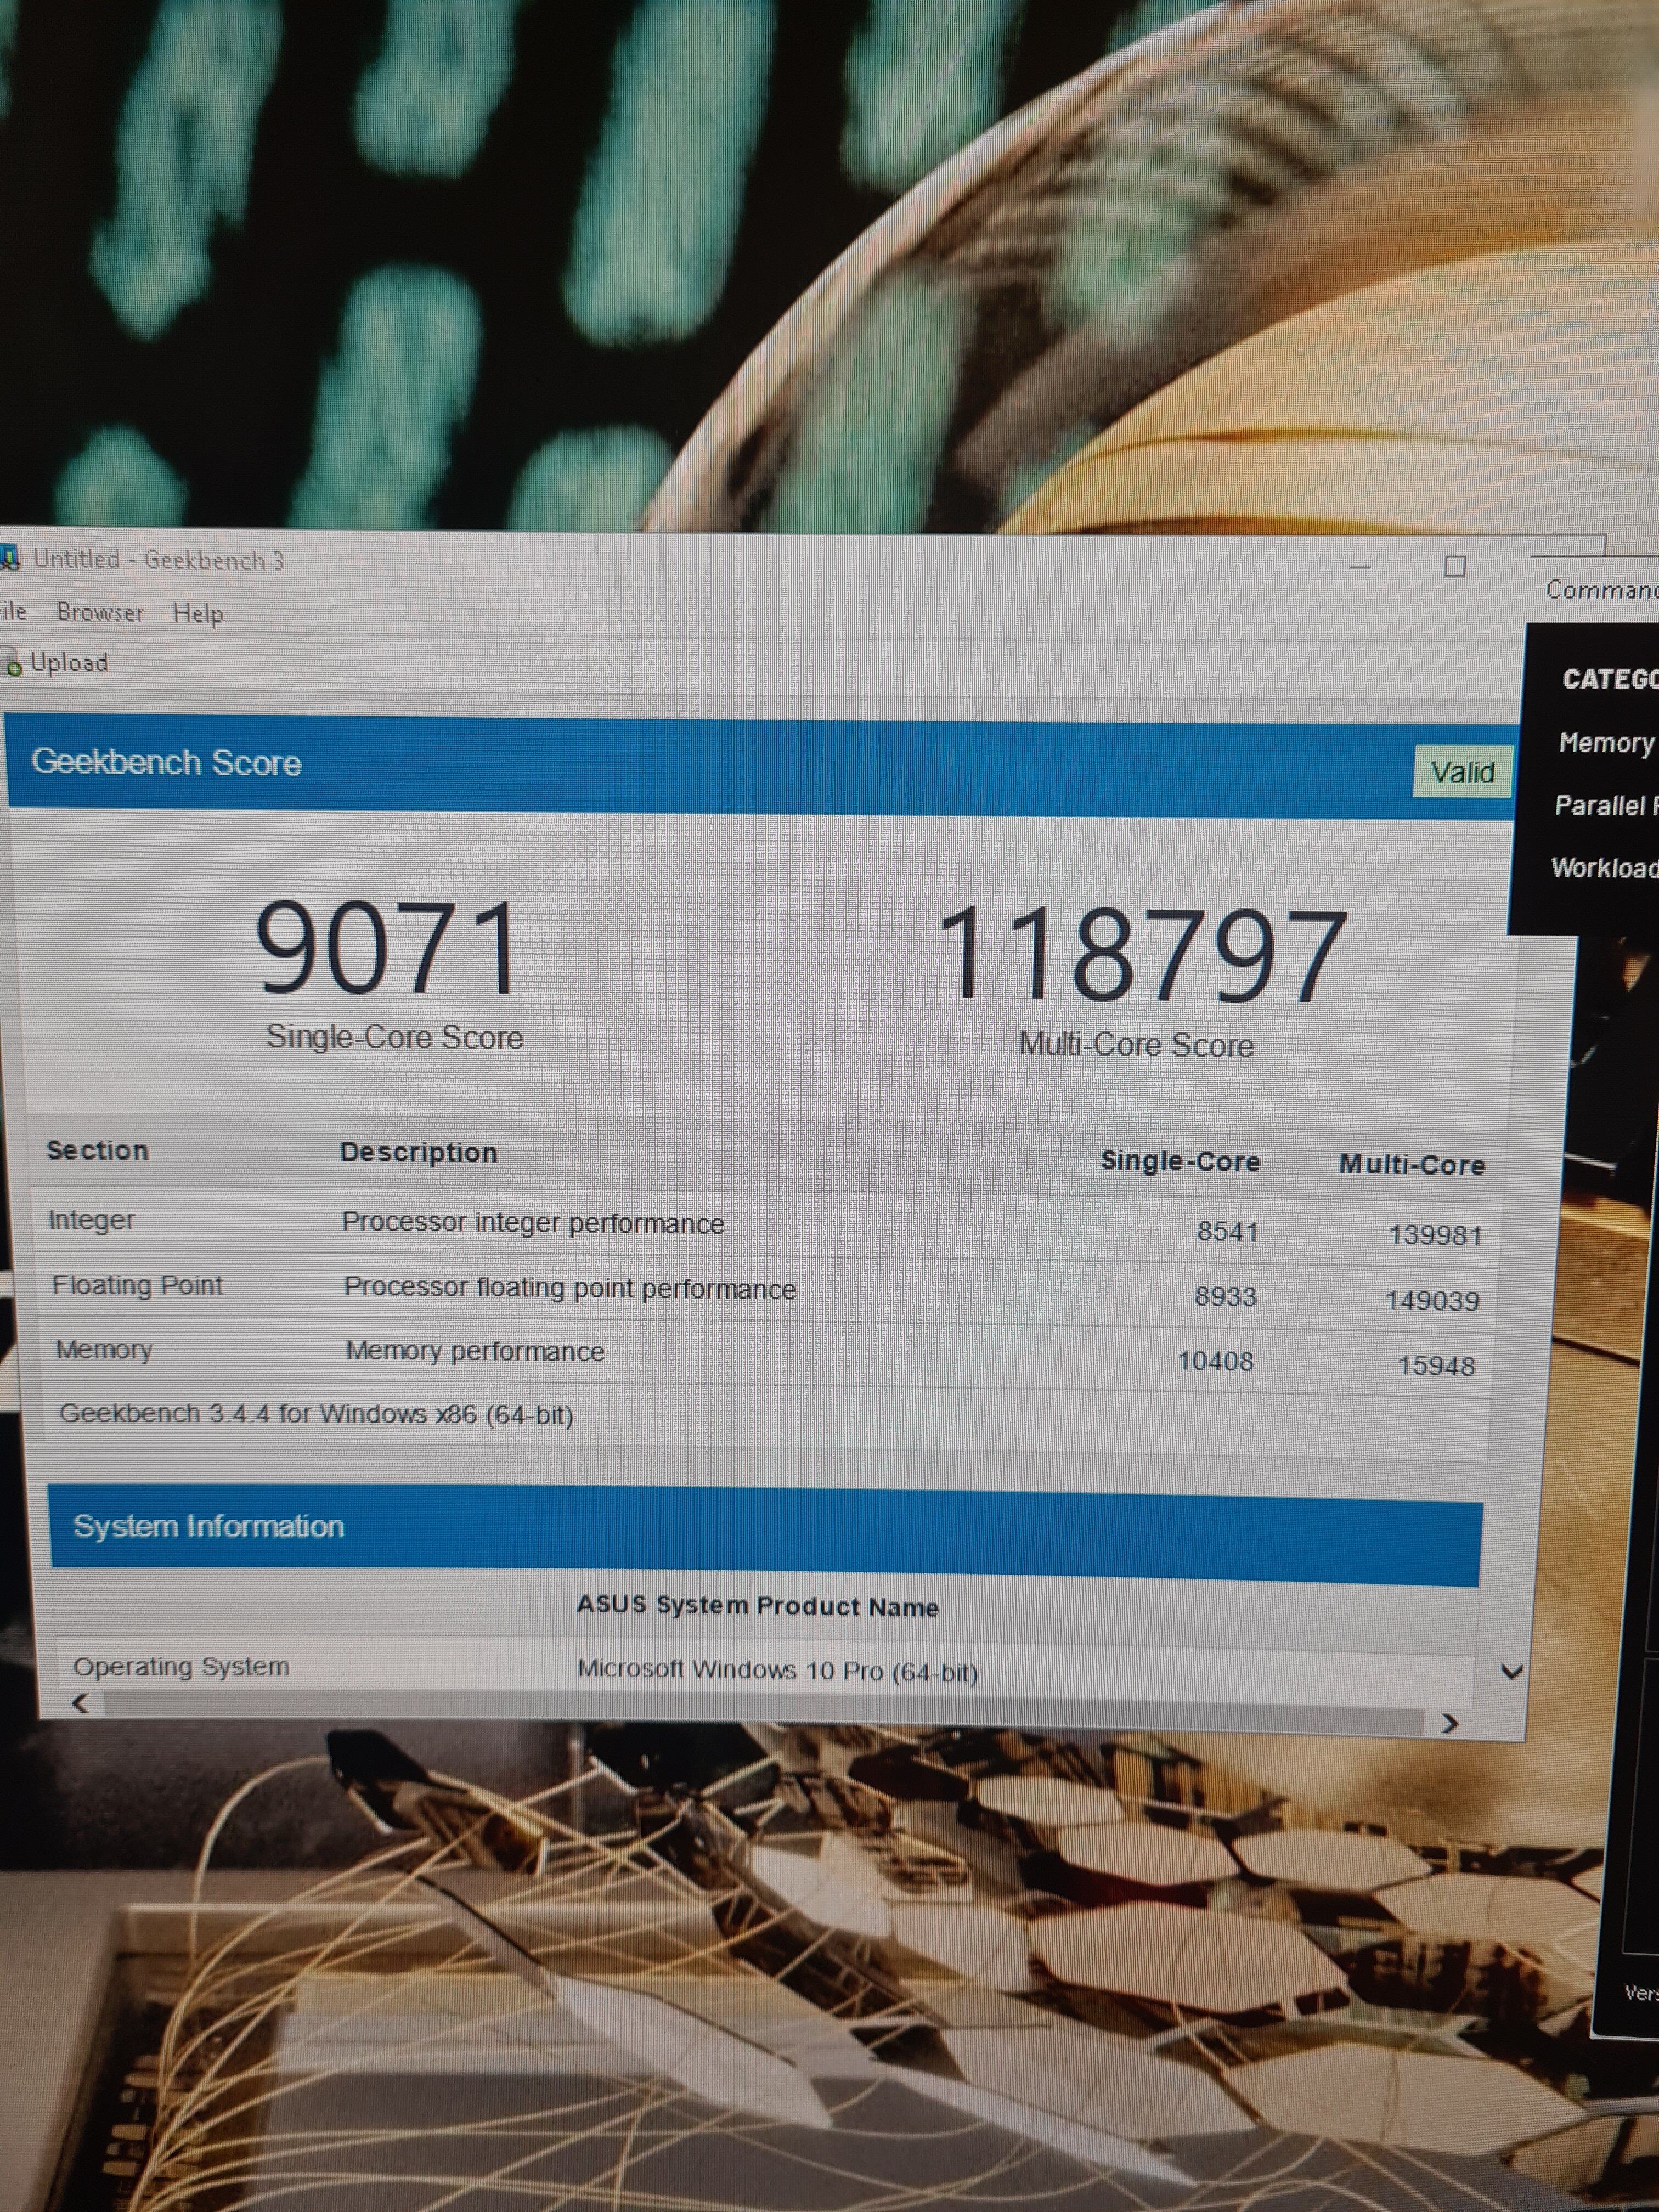
Task: Select the Floating Point row label
Action: tap(138, 1285)
